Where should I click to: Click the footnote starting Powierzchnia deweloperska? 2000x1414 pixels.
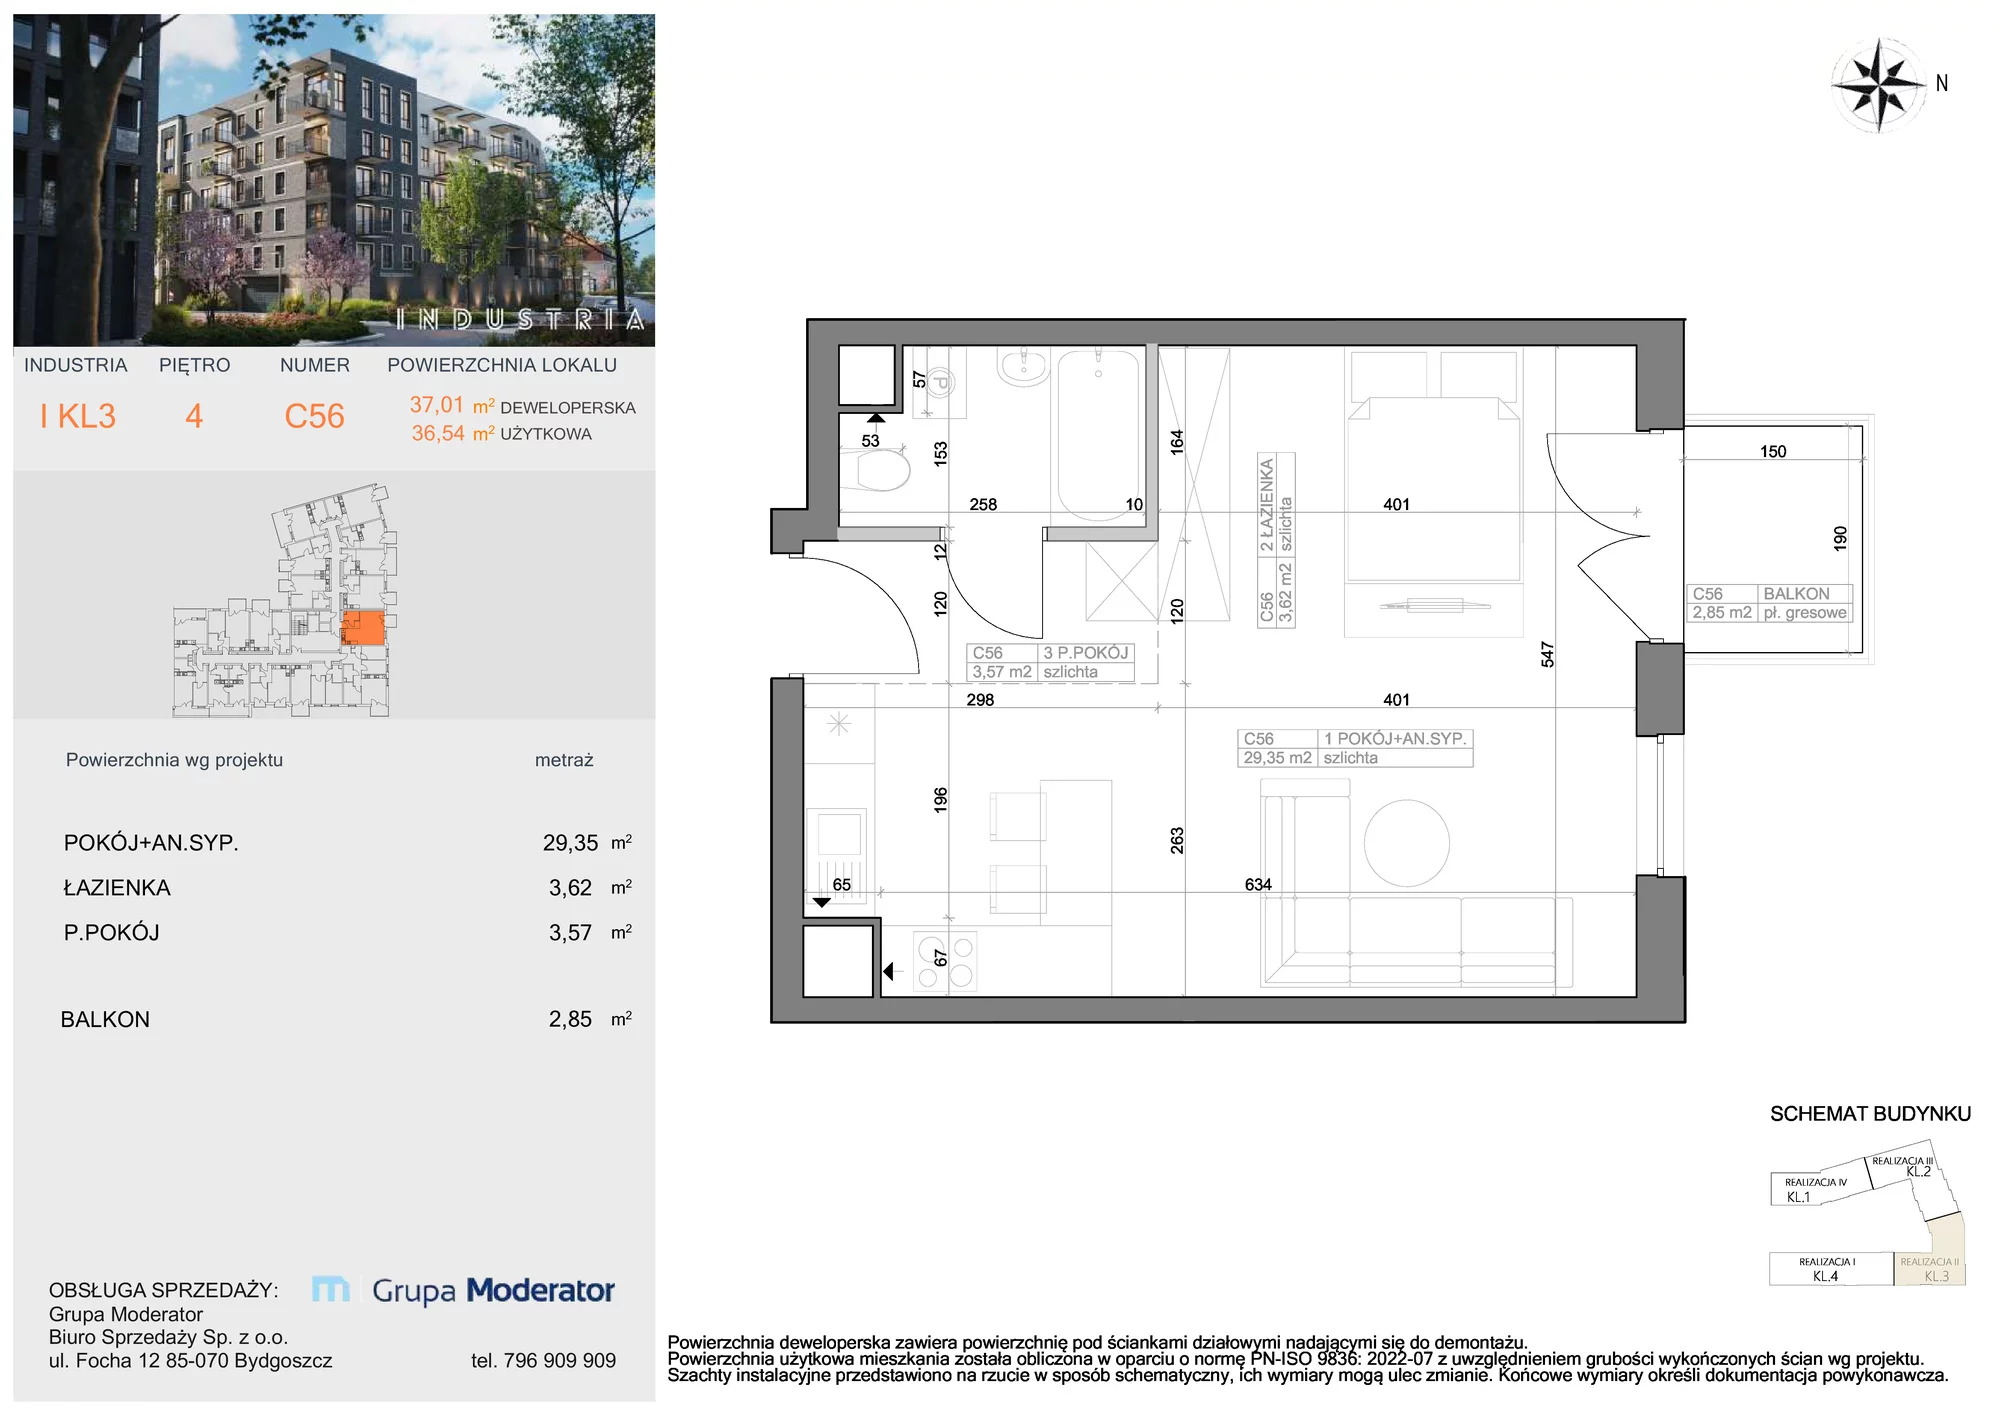(x=1097, y=1343)
